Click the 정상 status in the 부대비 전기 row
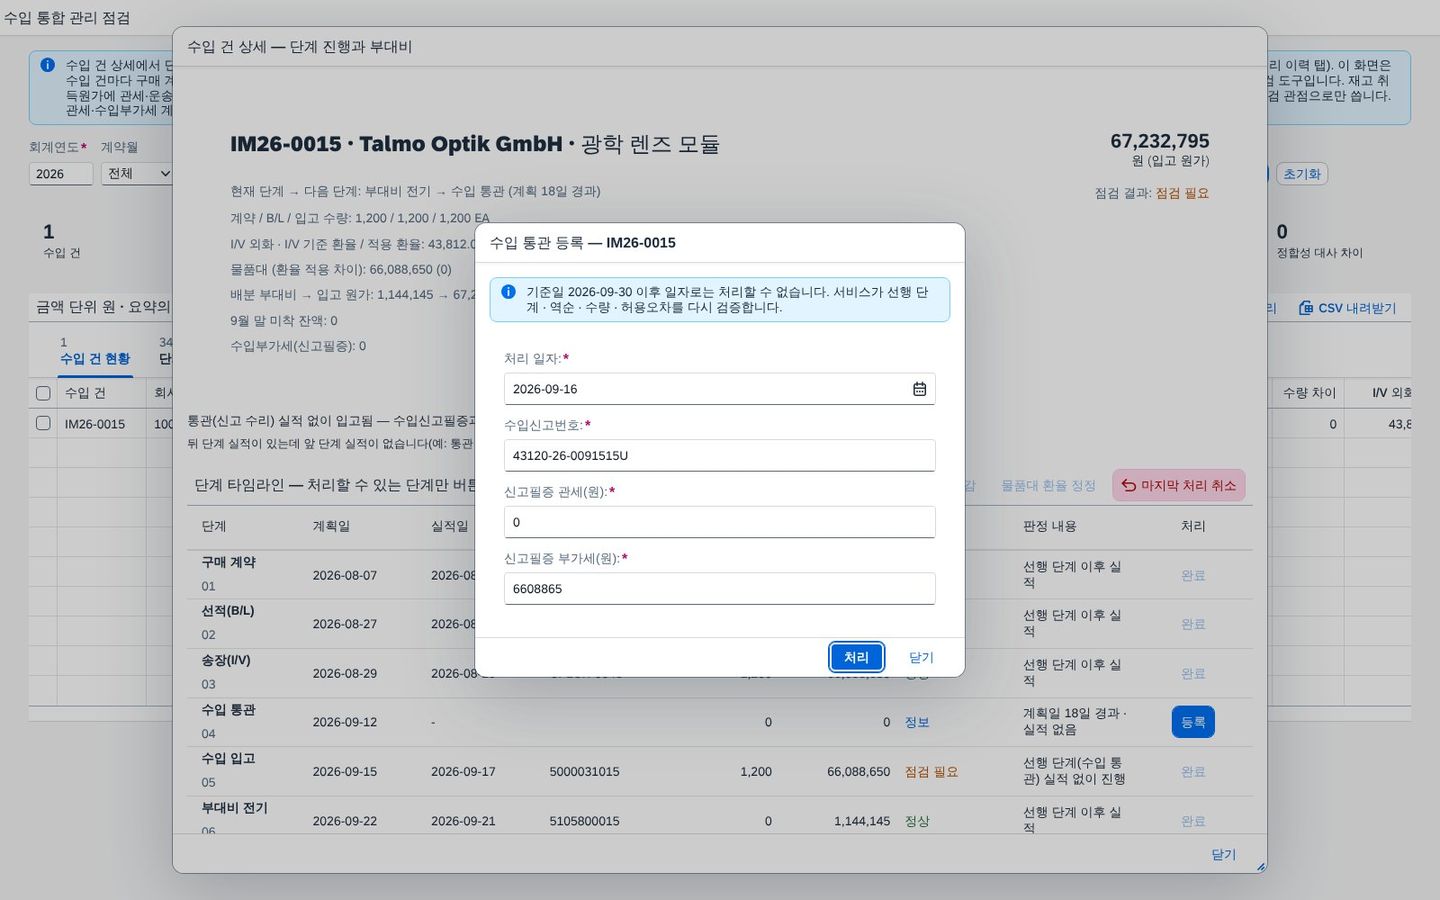The height and width of the screenshot is (900, 1440). pyautogui.click(x=917, y=821)
